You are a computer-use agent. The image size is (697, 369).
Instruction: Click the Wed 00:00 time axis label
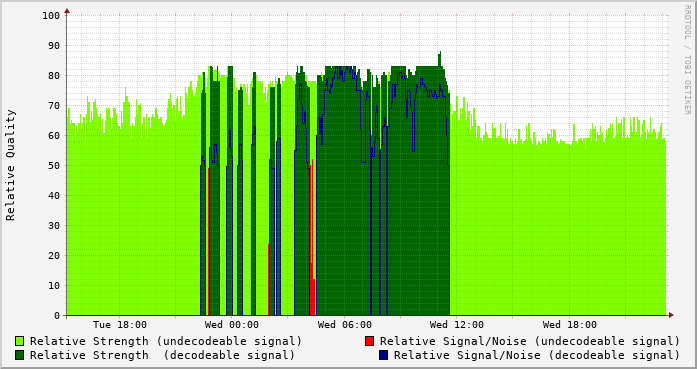[x=232, y=325]
